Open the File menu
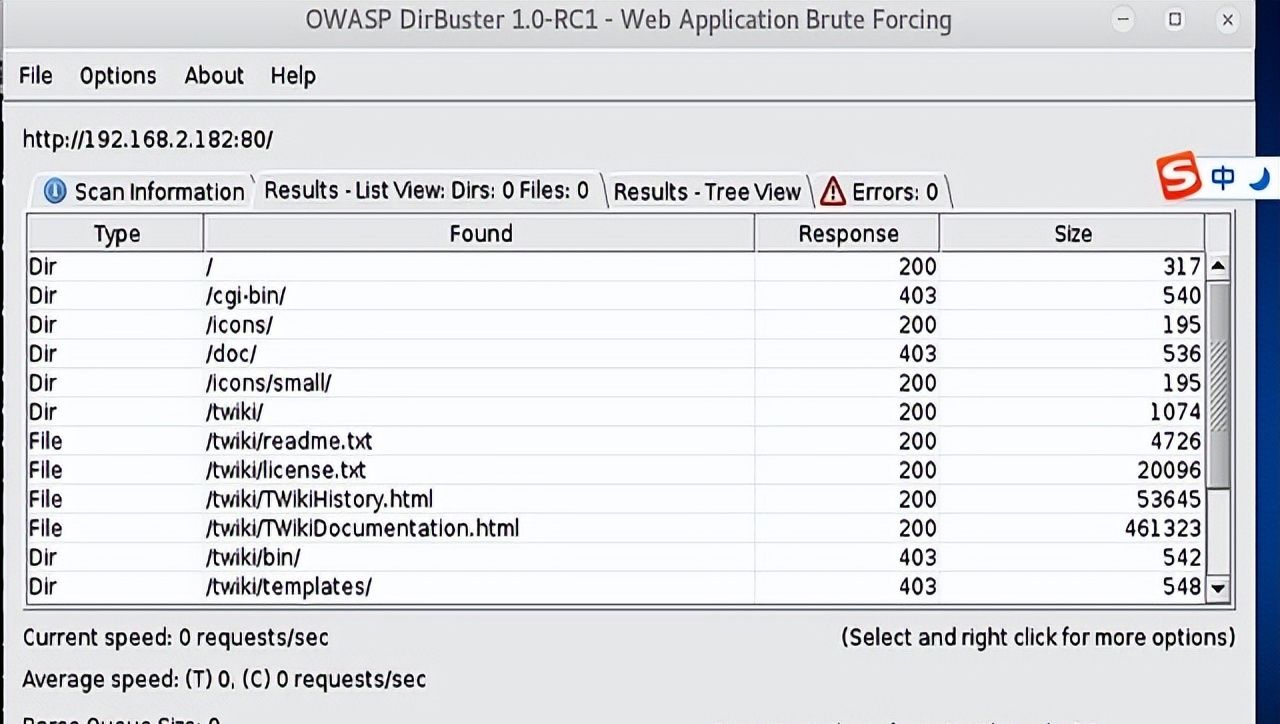 36,76
